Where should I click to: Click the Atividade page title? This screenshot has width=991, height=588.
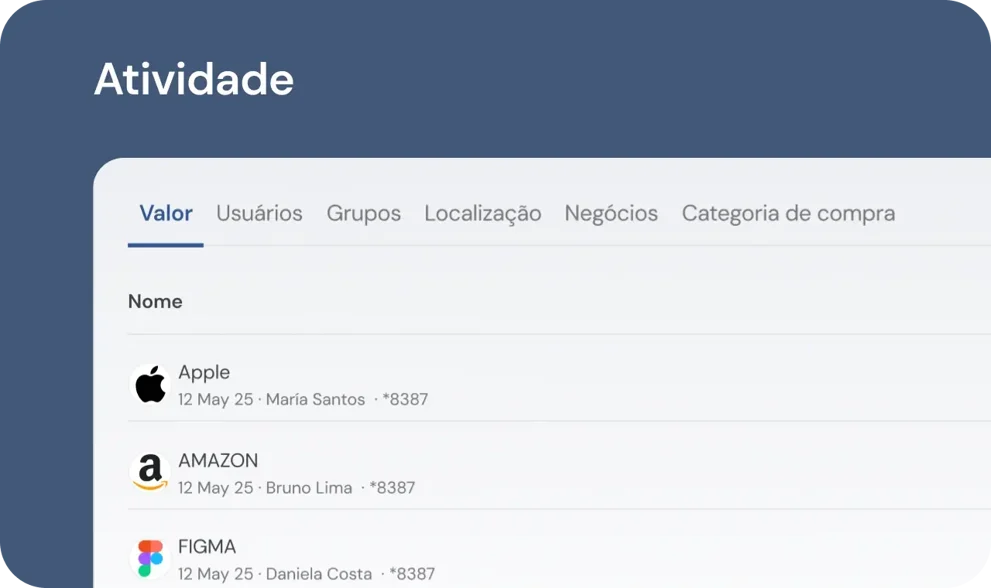(194, 79)
